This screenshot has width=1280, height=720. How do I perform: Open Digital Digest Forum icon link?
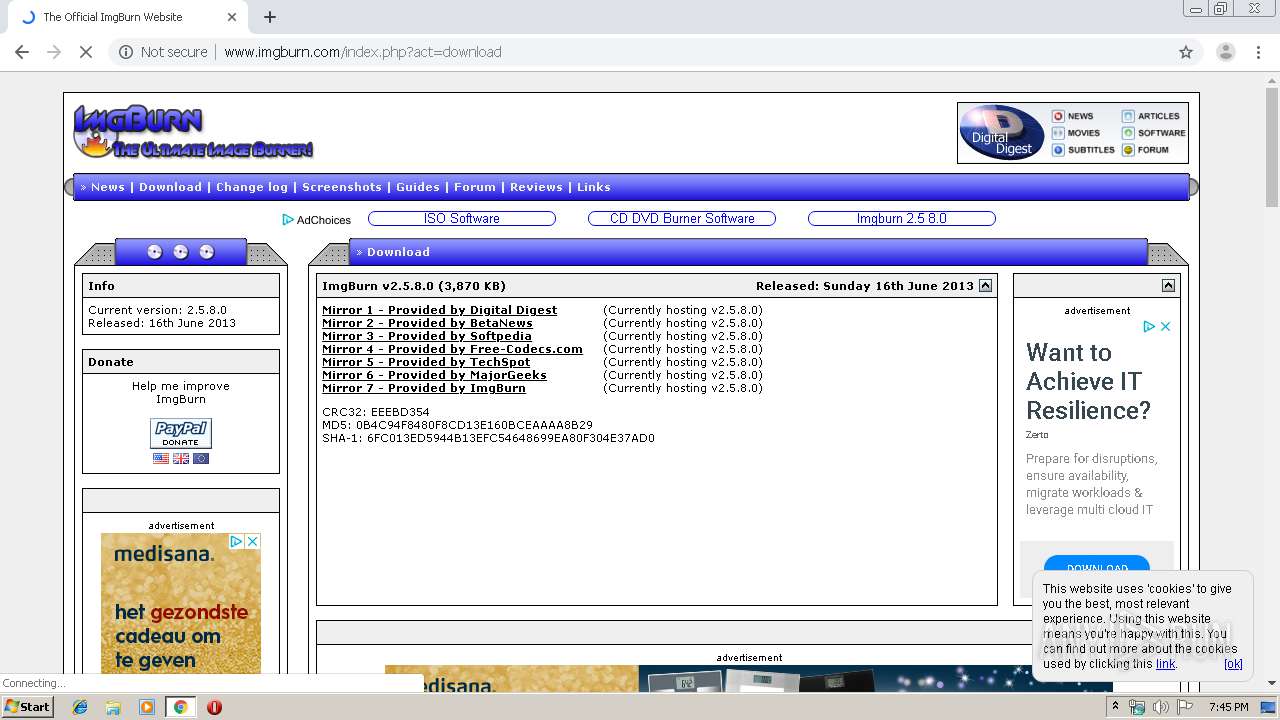(1146, 150)
